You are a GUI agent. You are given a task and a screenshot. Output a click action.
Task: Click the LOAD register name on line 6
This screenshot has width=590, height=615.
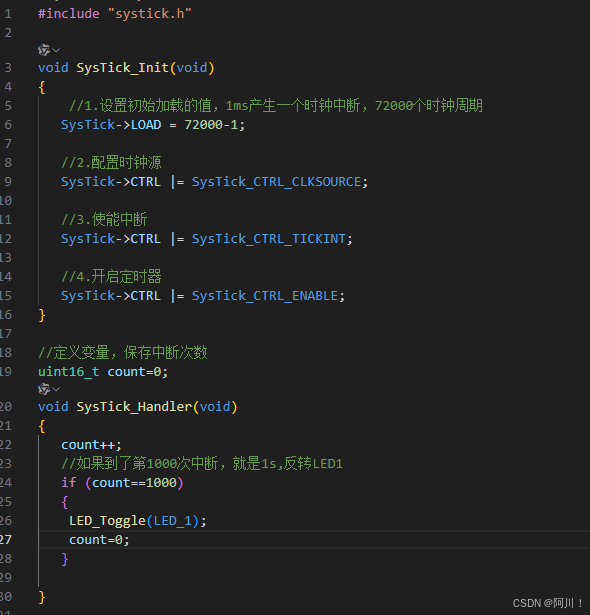pyautogui.click(x=146, y=125)
